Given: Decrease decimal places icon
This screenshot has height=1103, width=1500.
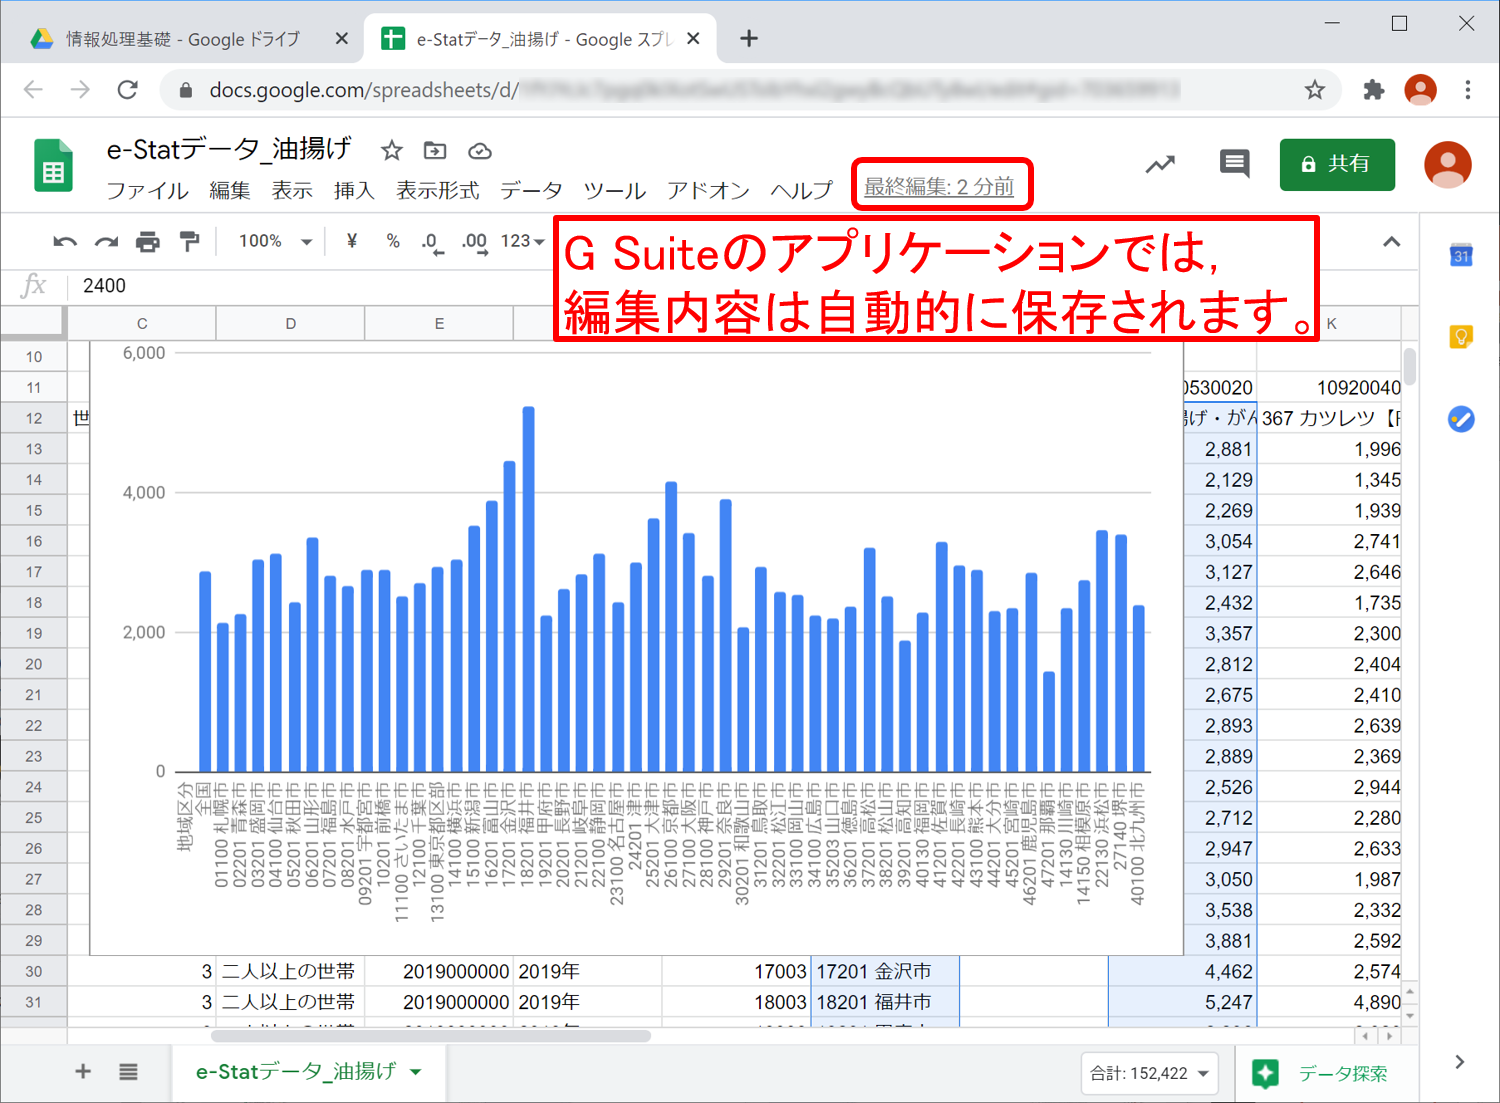Looking at the screenshot, I should (x=432, y=243).
